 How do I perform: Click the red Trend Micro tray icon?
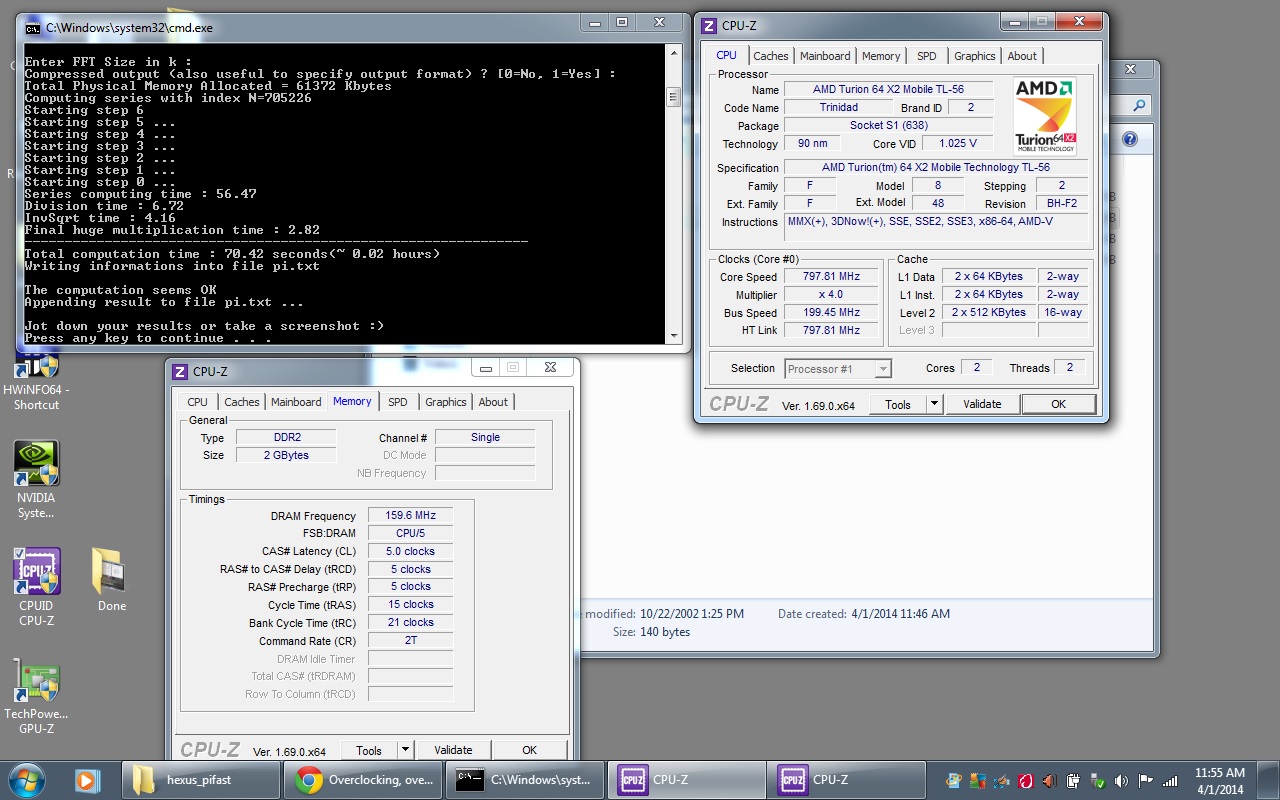point(1026,781)
